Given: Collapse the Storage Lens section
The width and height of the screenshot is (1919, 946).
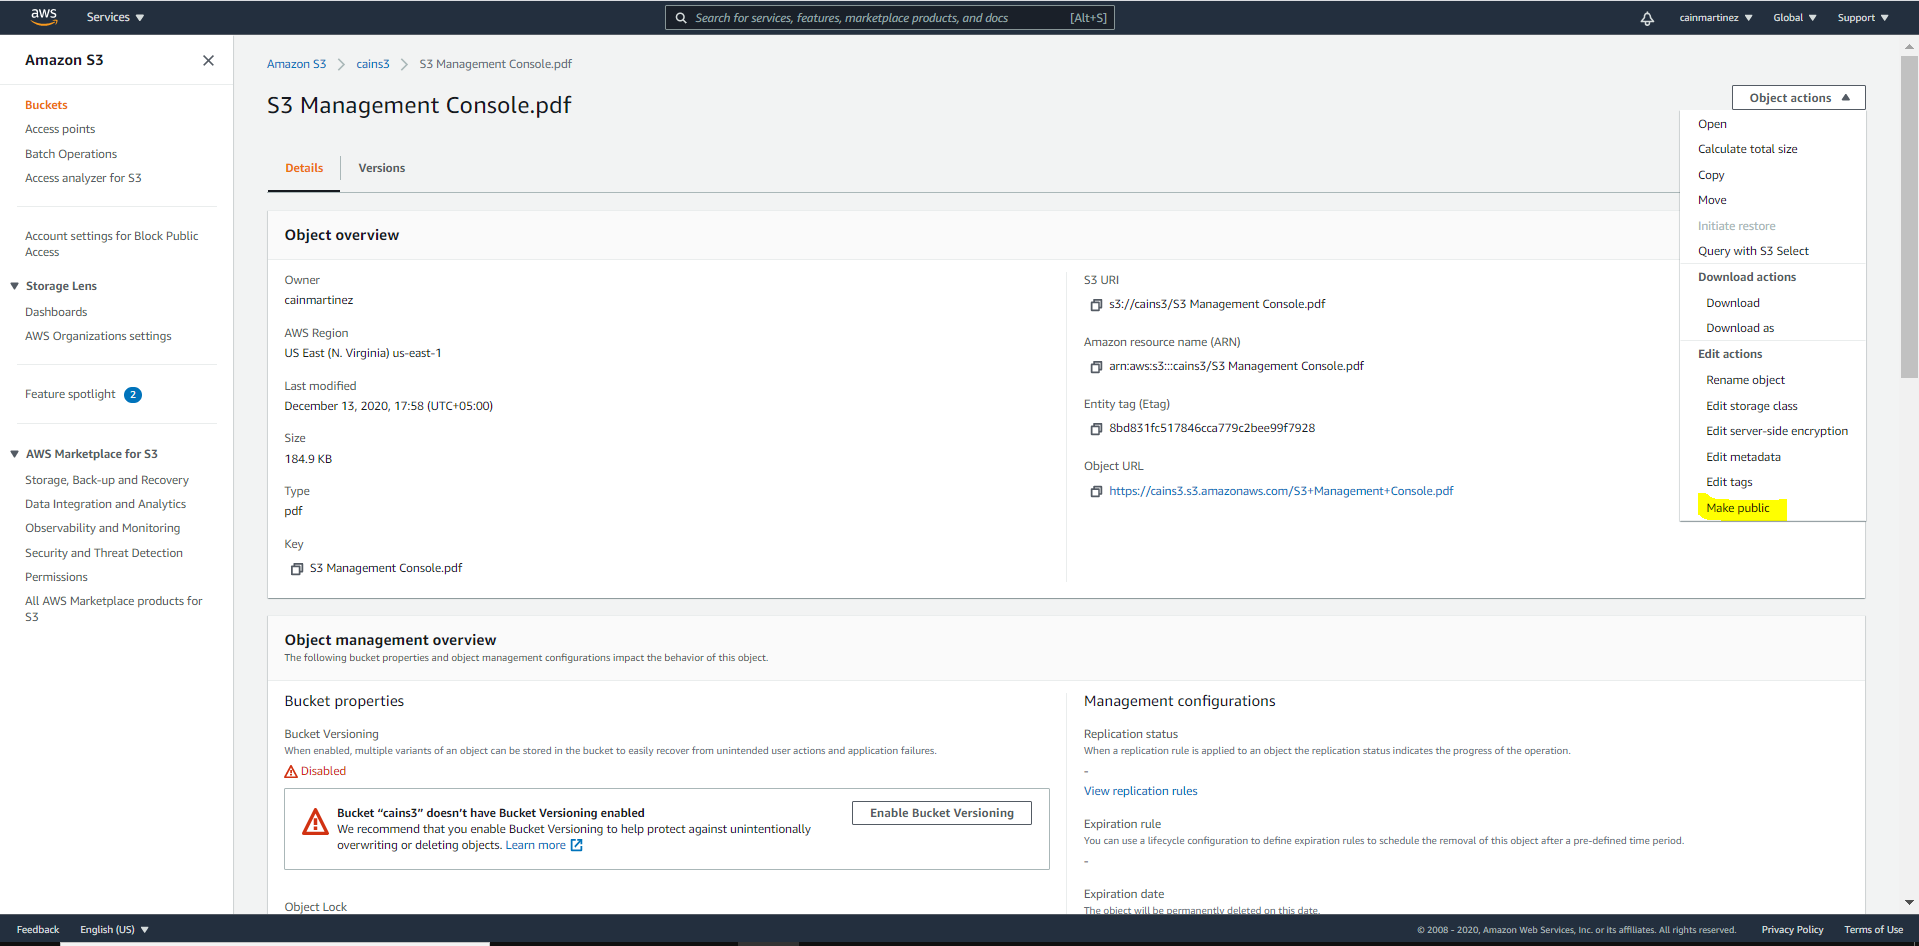Looking at the screenshot, I should 15,286.
